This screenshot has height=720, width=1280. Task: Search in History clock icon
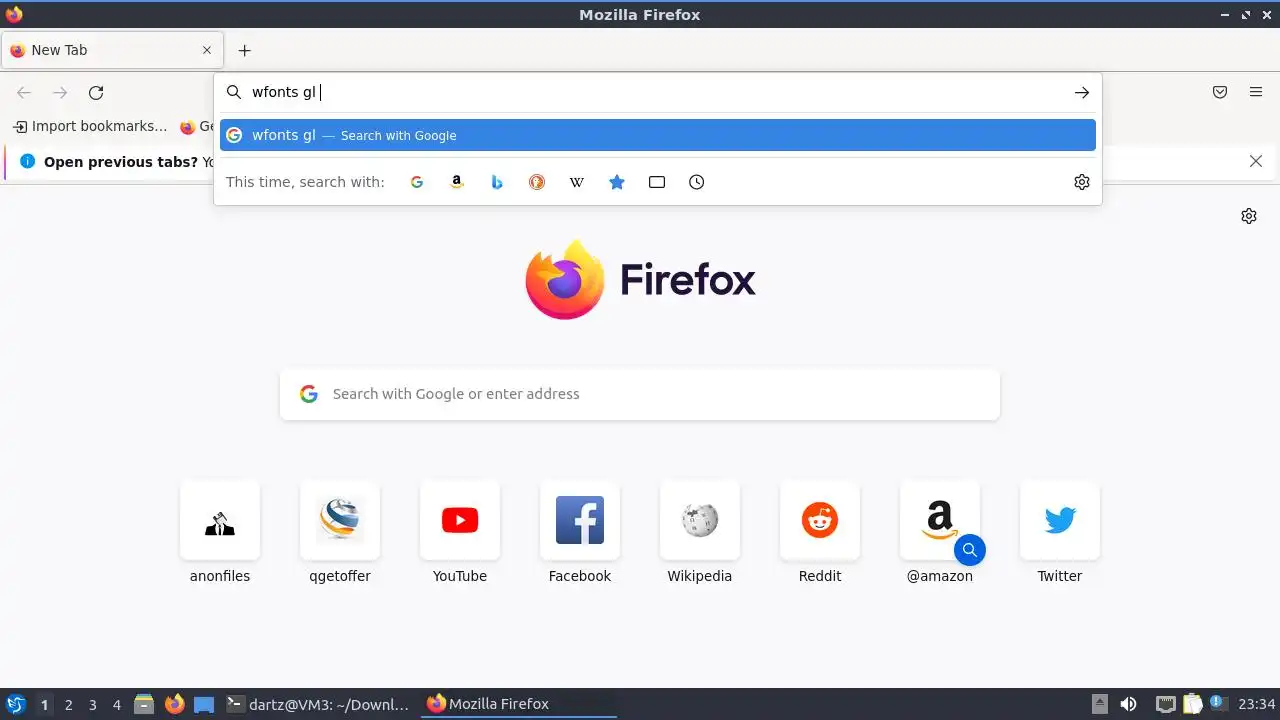[697, 182]
